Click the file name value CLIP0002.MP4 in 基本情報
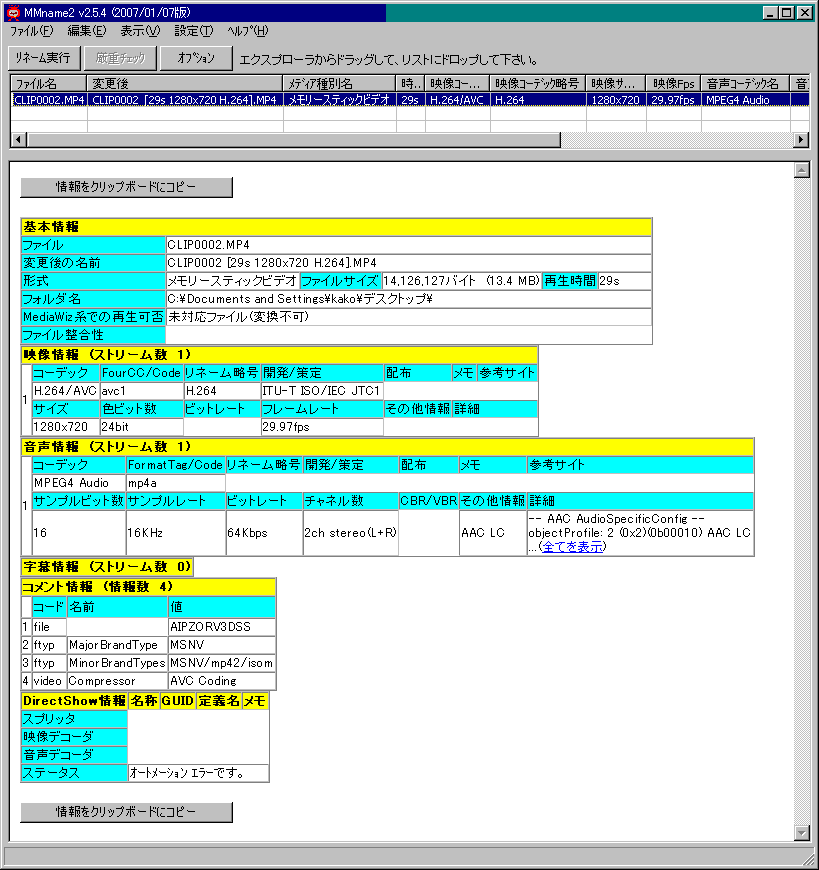The width and height of the screenshot is (819, 870). pos(209,245)
